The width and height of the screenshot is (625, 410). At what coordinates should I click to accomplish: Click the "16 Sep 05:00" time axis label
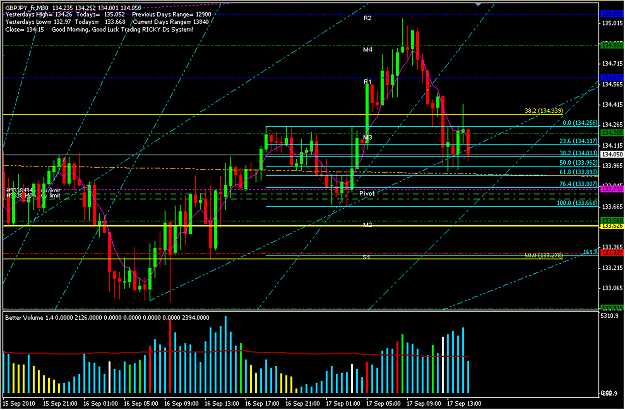pyautogui.click(x=140, y=403)
